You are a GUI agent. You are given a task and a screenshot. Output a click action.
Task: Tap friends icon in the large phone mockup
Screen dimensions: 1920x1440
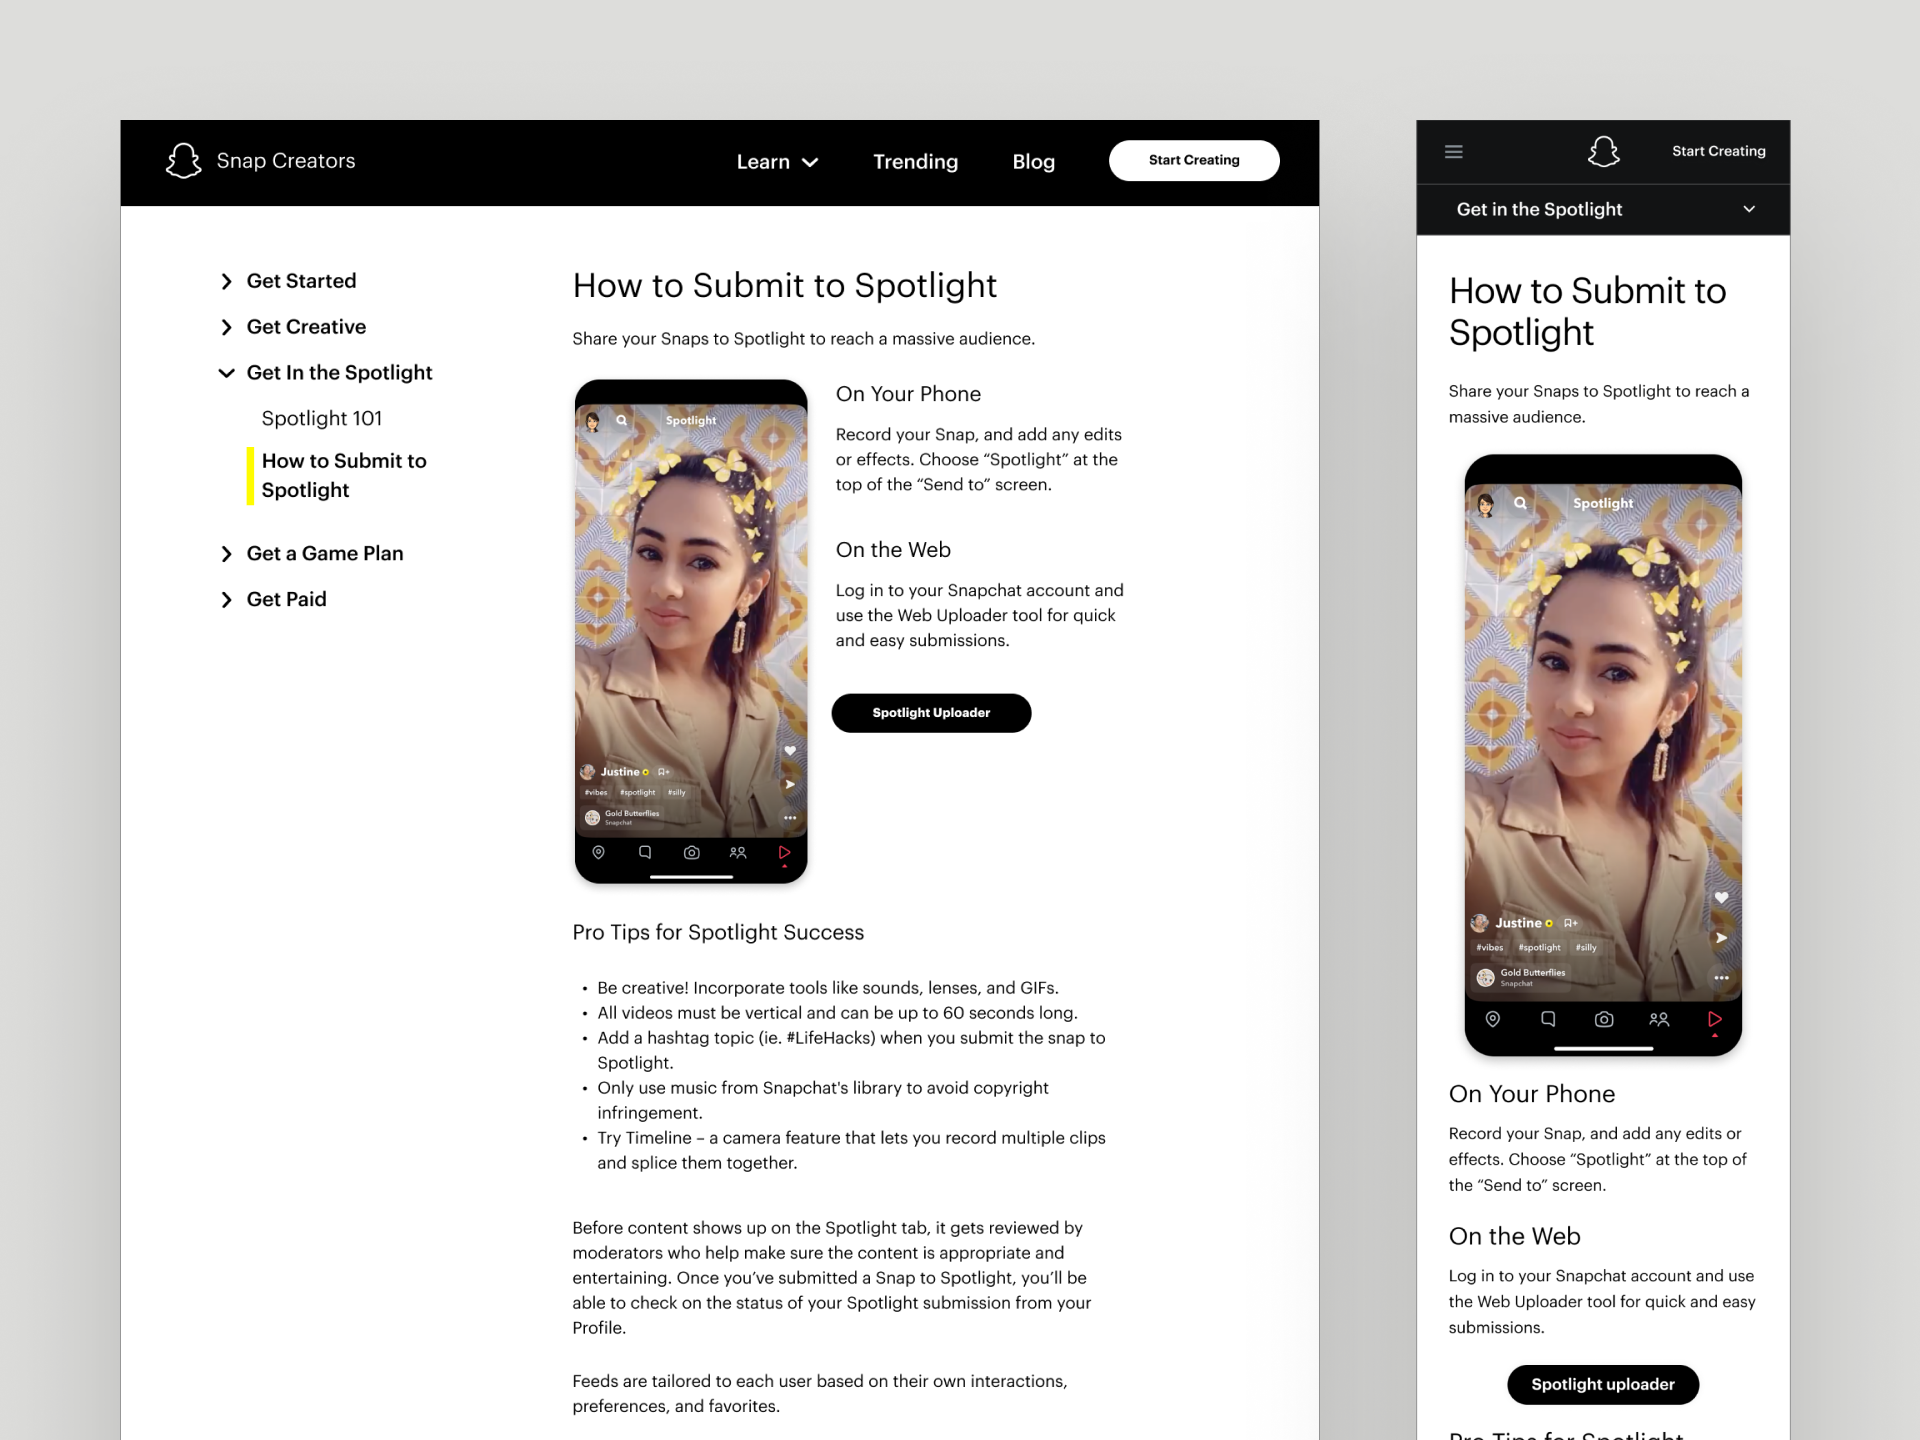[1659, 1019]
